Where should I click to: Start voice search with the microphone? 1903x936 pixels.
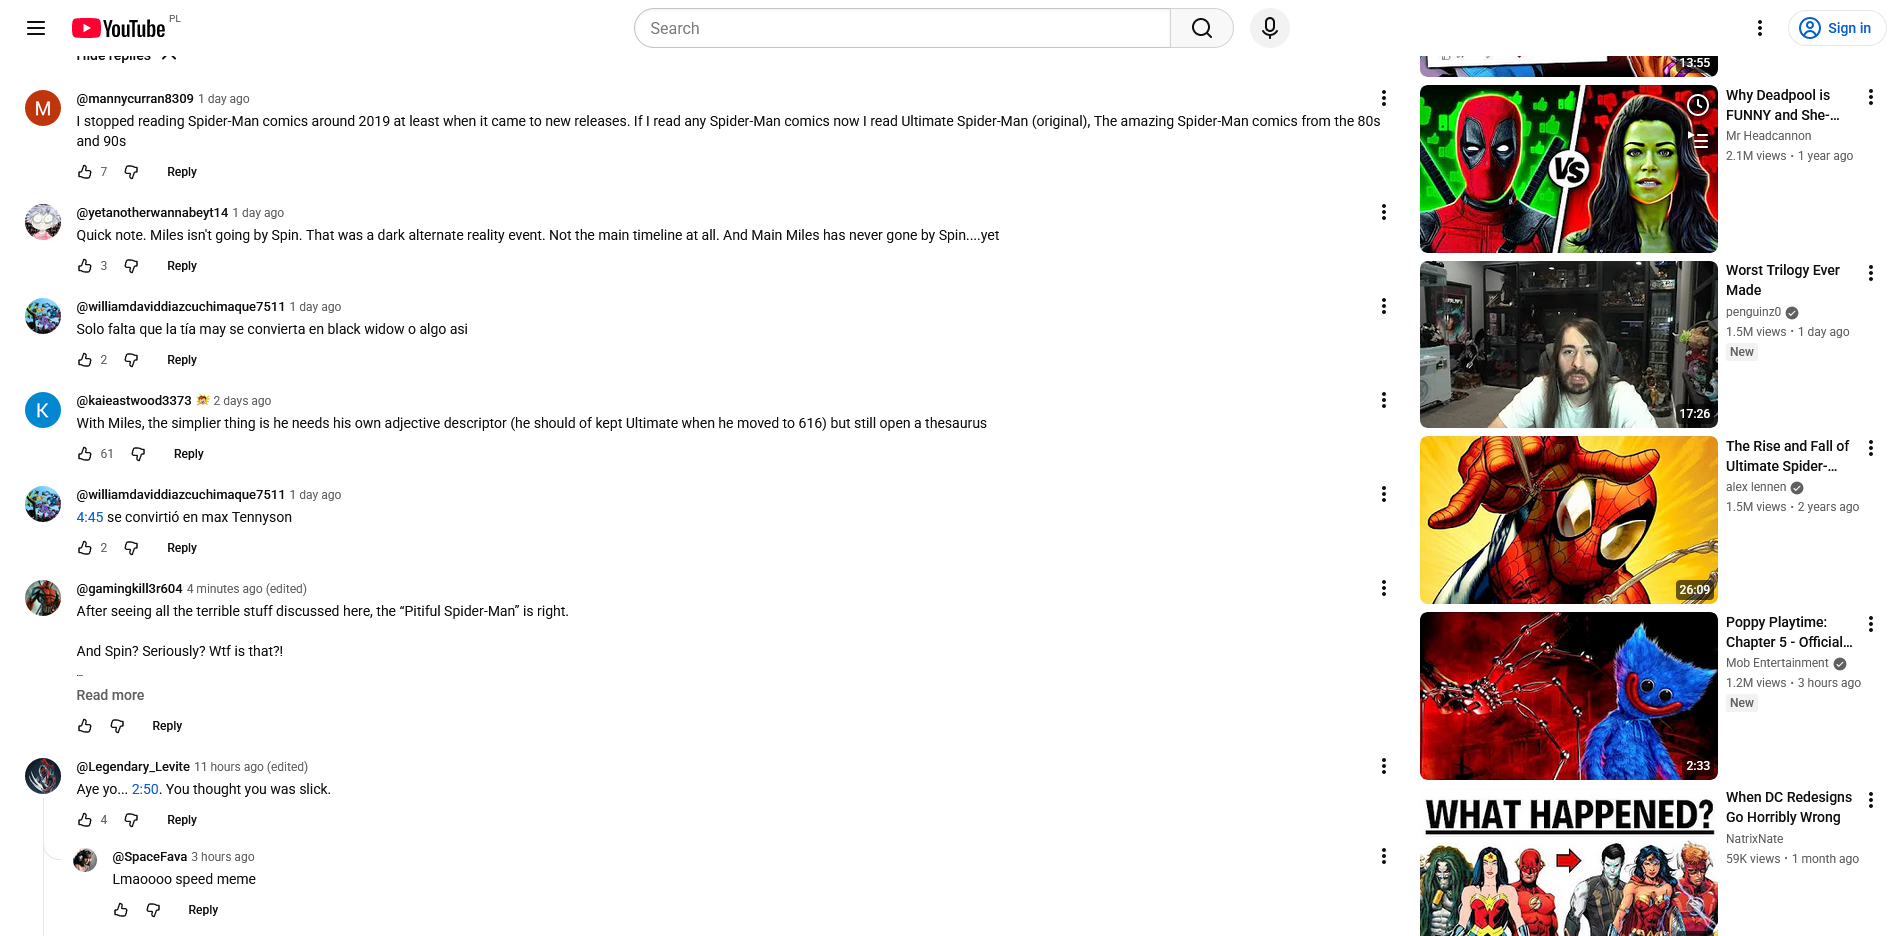point(1270,28)
